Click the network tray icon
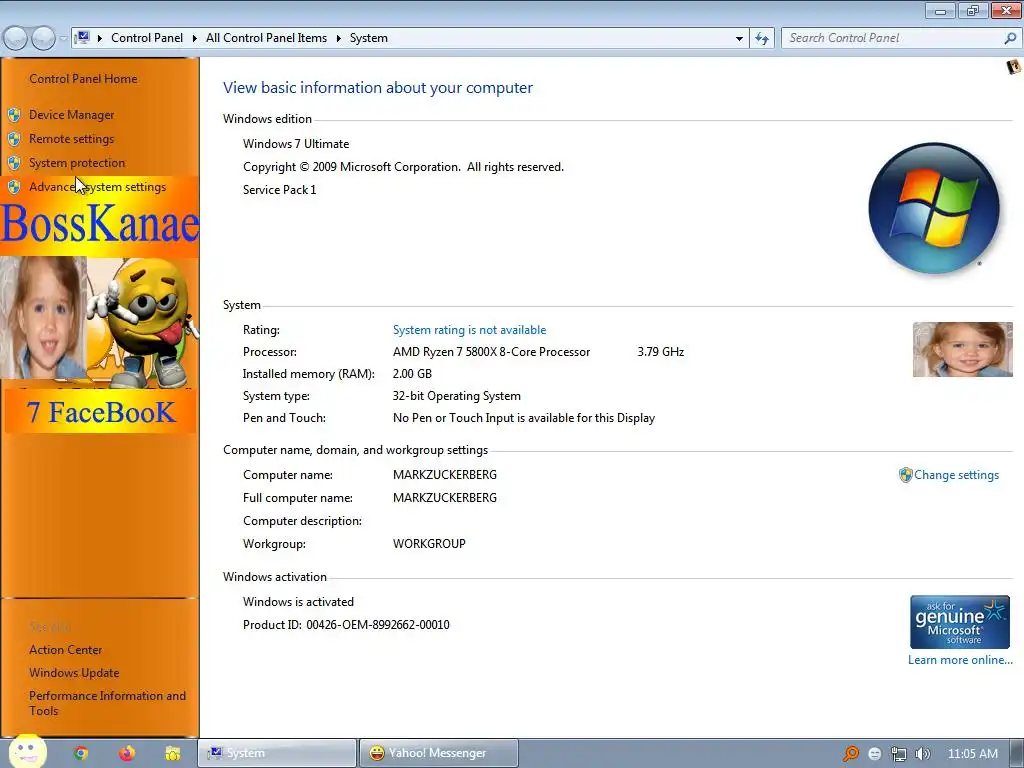This screenshot has height=768, width=1024. point(899,754)
